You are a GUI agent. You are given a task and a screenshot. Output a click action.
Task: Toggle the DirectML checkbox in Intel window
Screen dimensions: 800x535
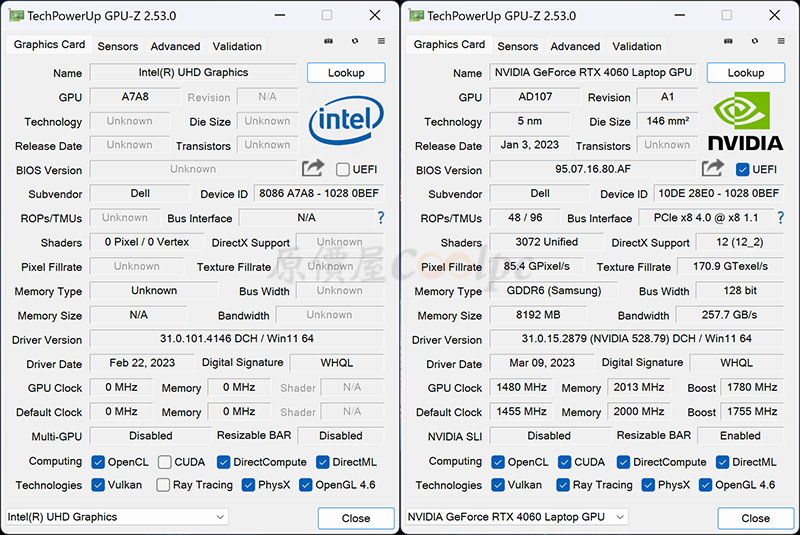(322, 462)
